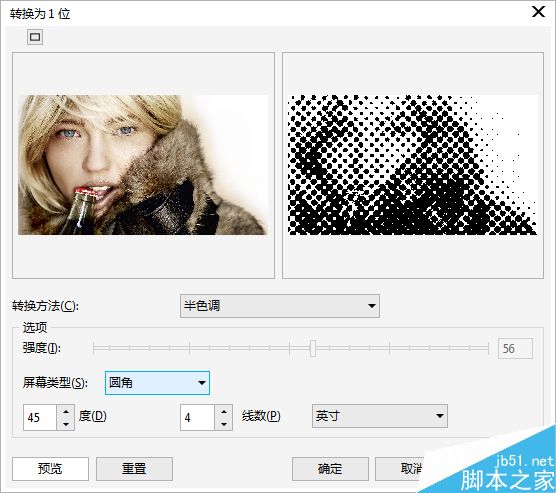Decrease the 度 angle with down arrow
Viewport: 556px width, 493px height.
pos(66,424)
